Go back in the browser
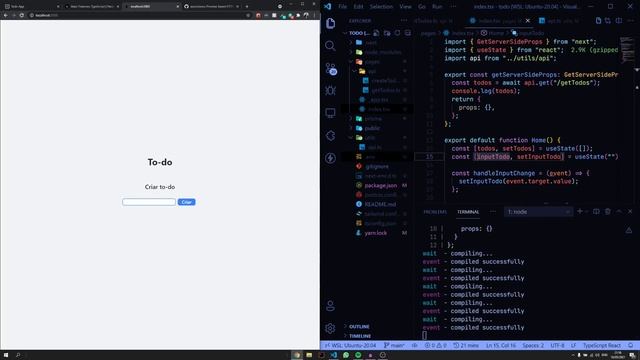This screenshot has width=640, height=360. (x=6, y=15)
